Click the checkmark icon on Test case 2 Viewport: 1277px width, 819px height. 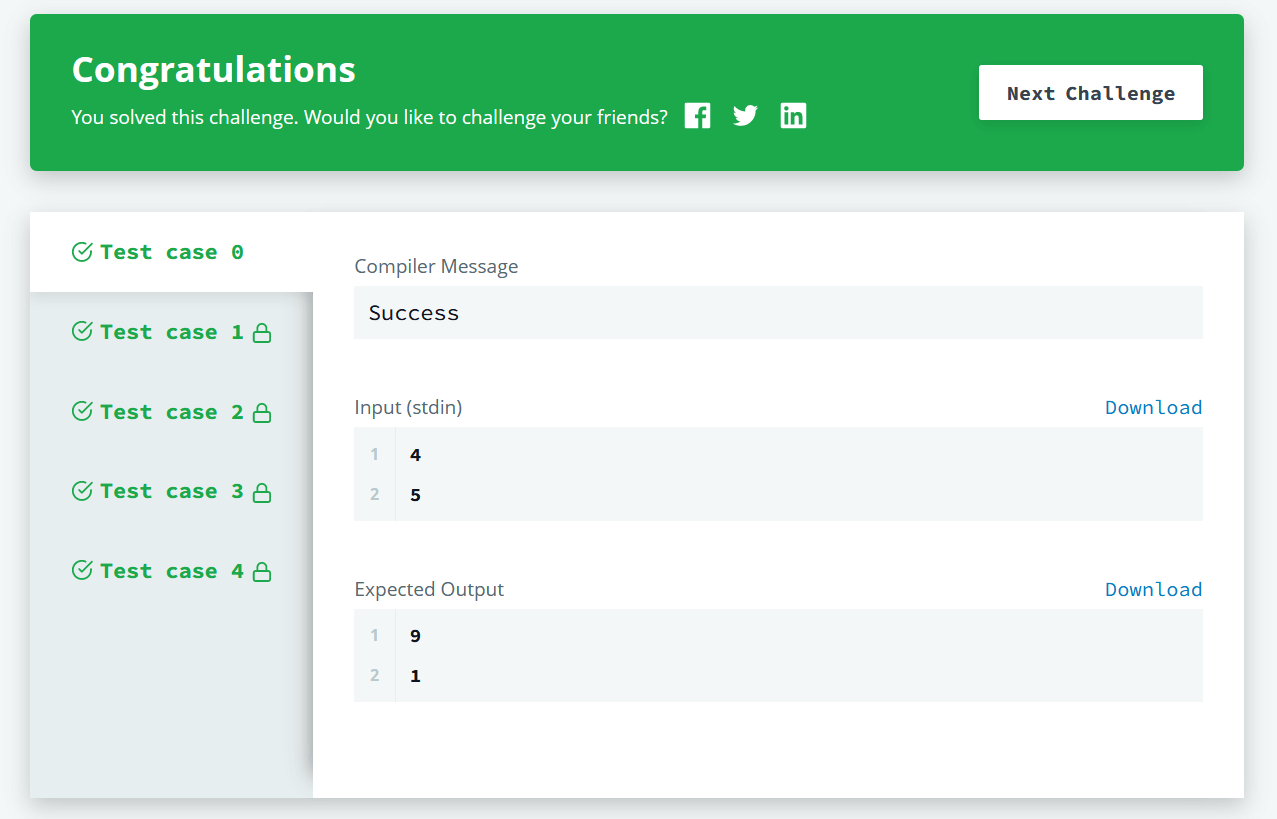pyautogui.click(x=81, y=411)
